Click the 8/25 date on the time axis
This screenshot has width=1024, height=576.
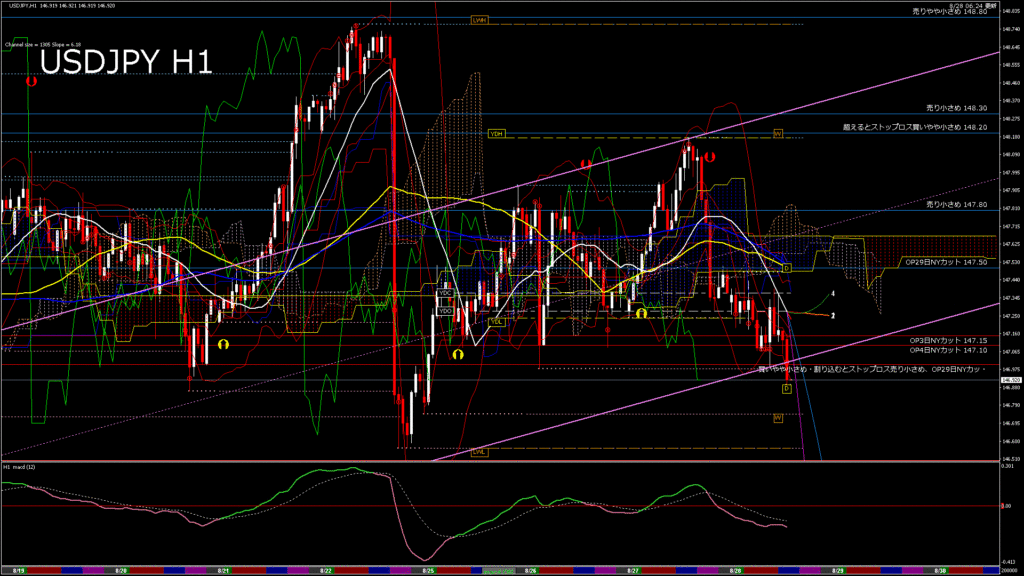[428, 571]
